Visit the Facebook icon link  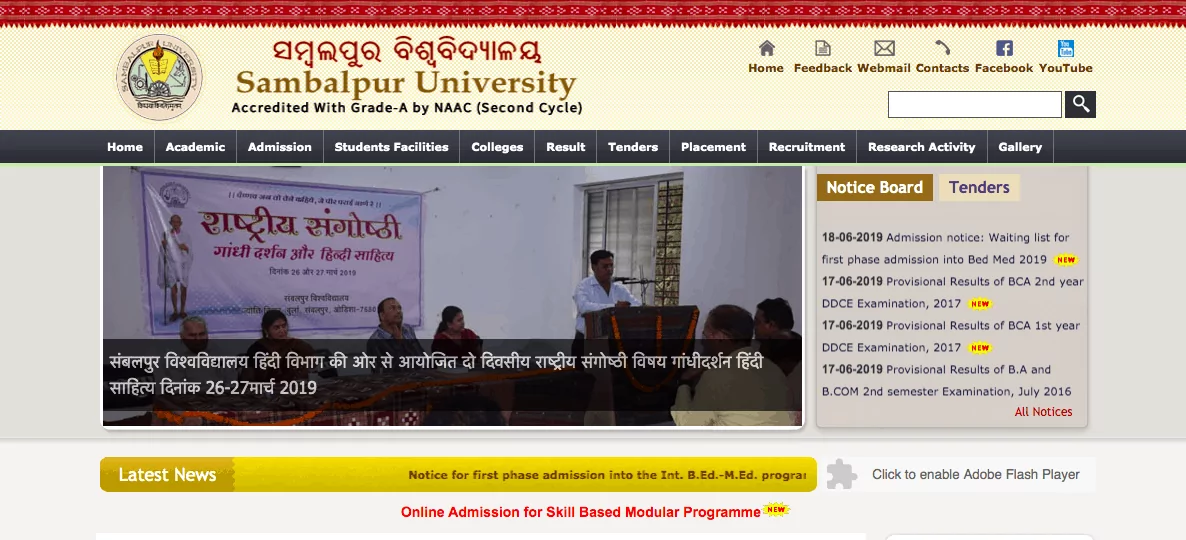[1004, 48]
